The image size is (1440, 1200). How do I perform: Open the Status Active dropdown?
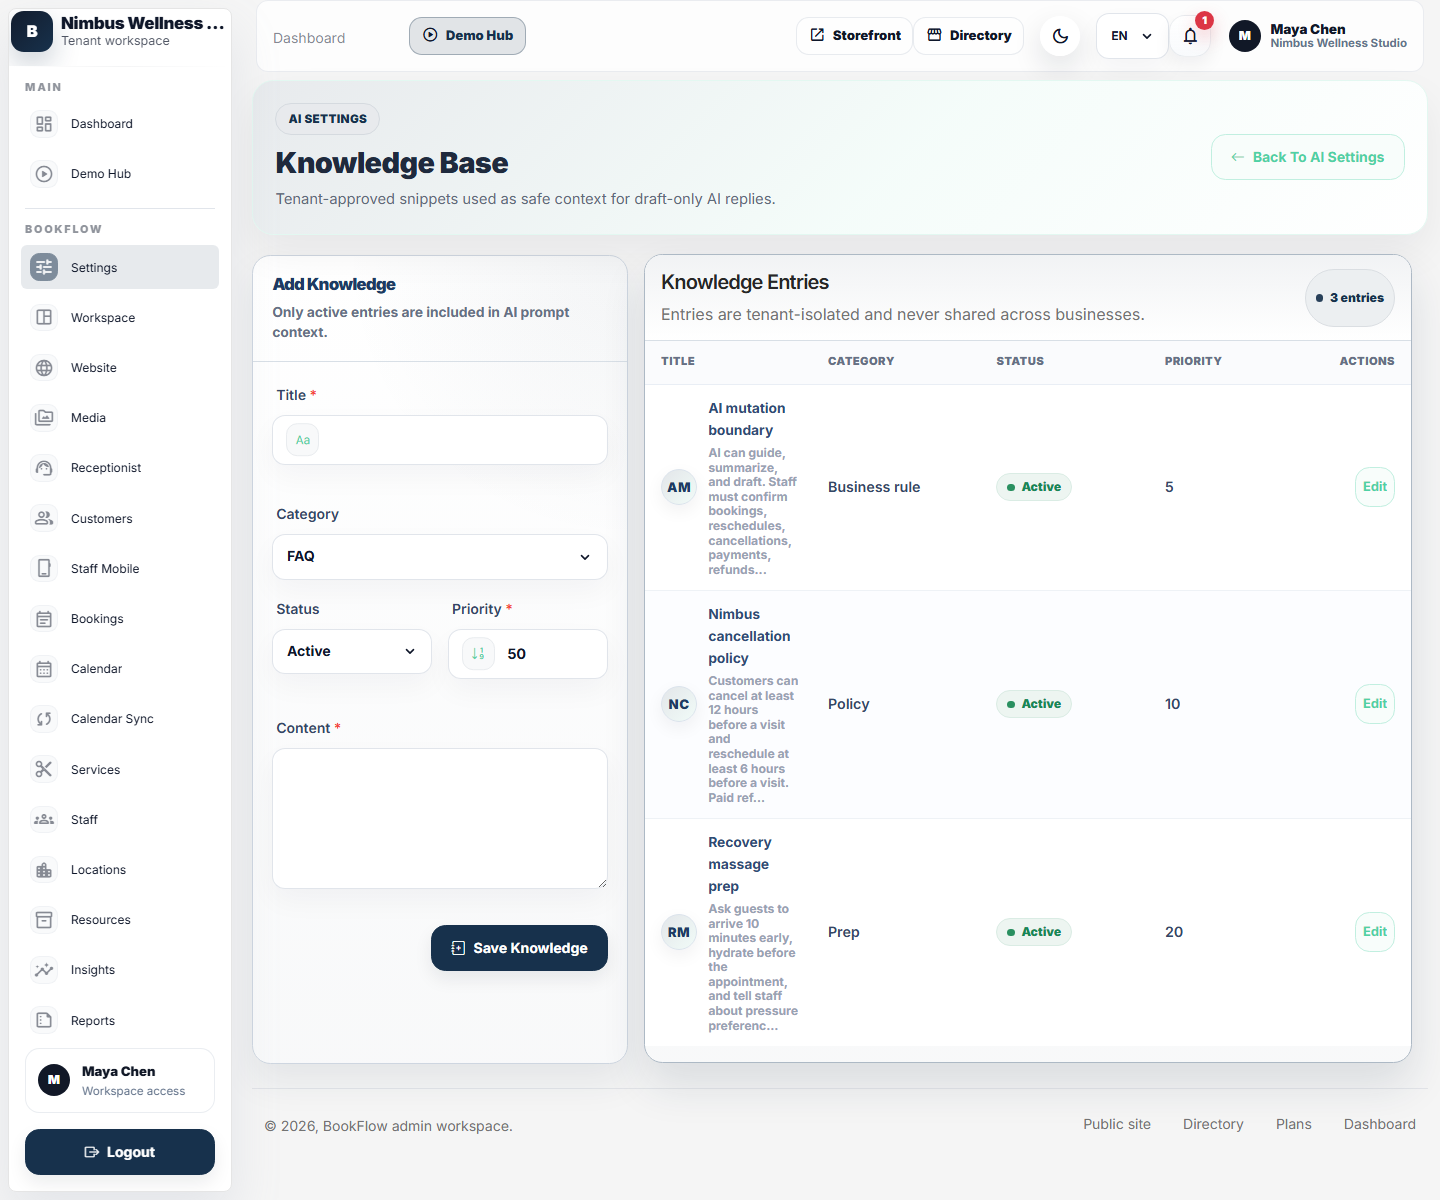point(352,652)
